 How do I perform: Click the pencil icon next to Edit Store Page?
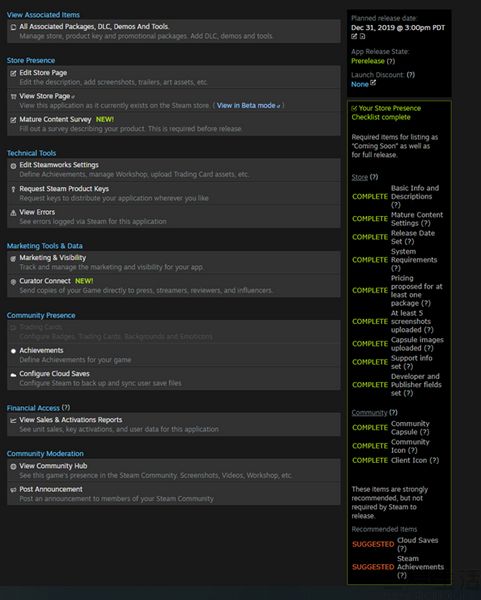pos(13,73)
